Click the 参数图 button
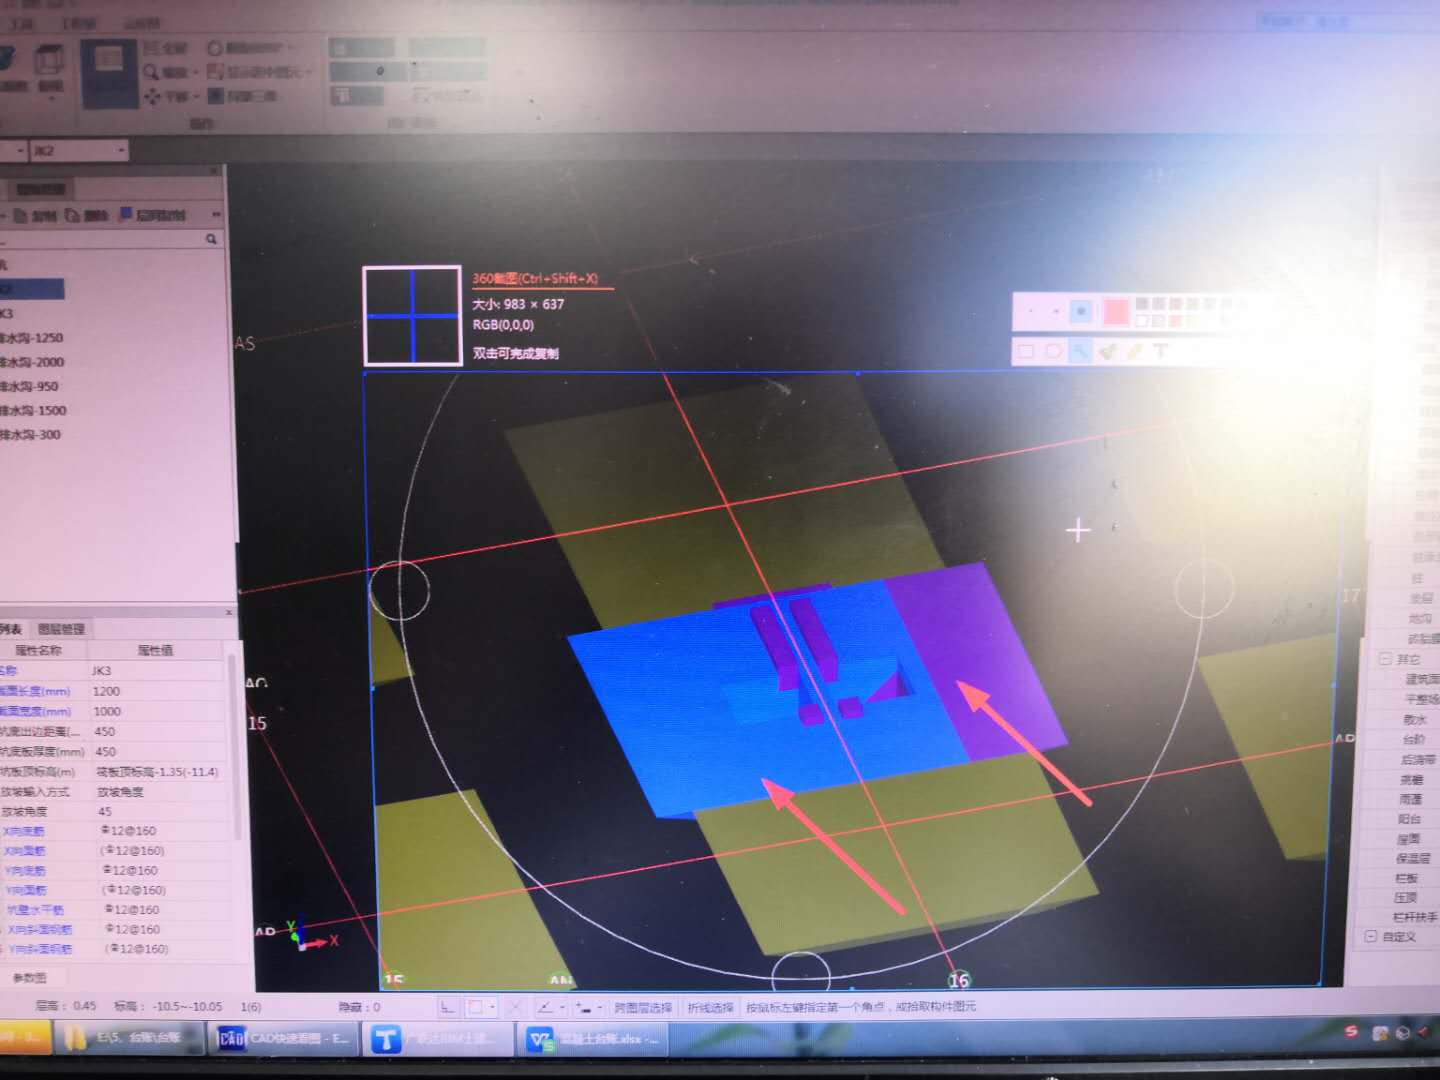The width and height of the screenshot is (1440, 1080). 29,977
